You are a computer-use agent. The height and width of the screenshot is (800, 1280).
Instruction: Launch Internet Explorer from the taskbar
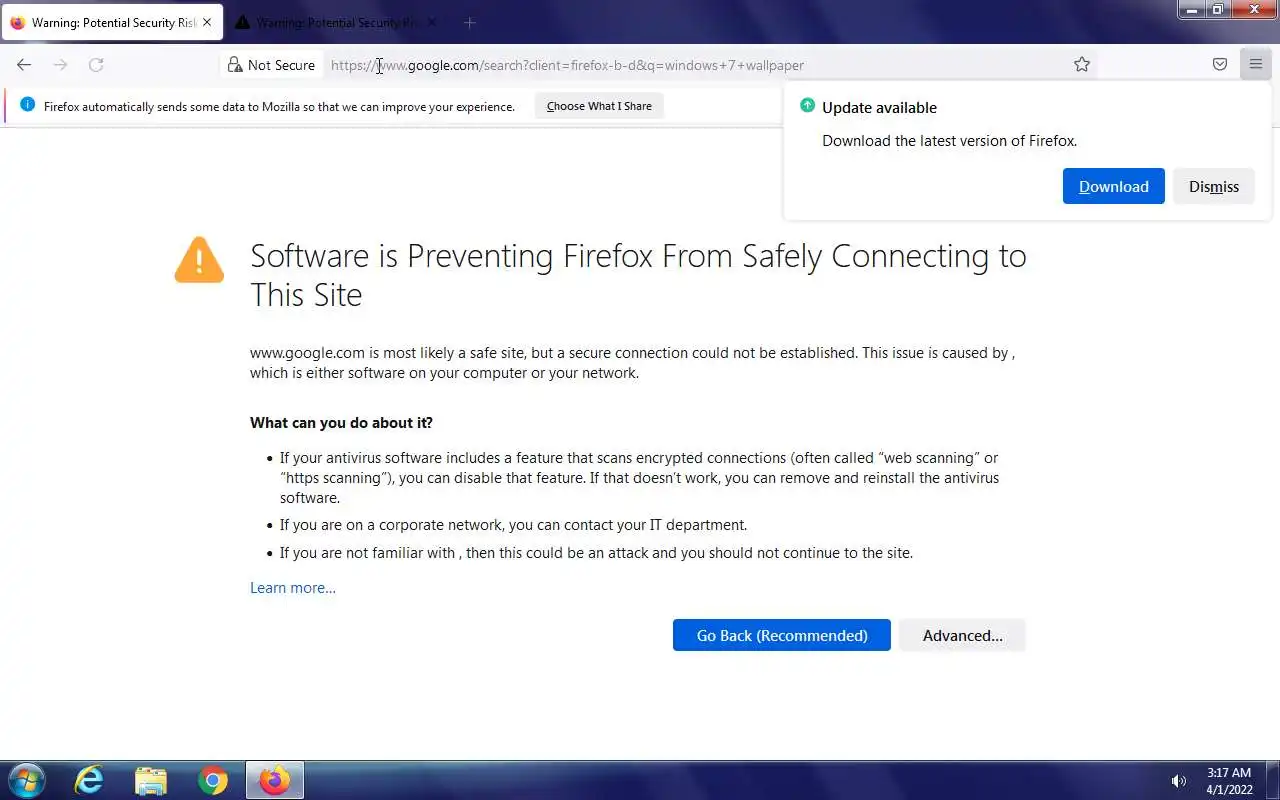(x=89, y=780)
